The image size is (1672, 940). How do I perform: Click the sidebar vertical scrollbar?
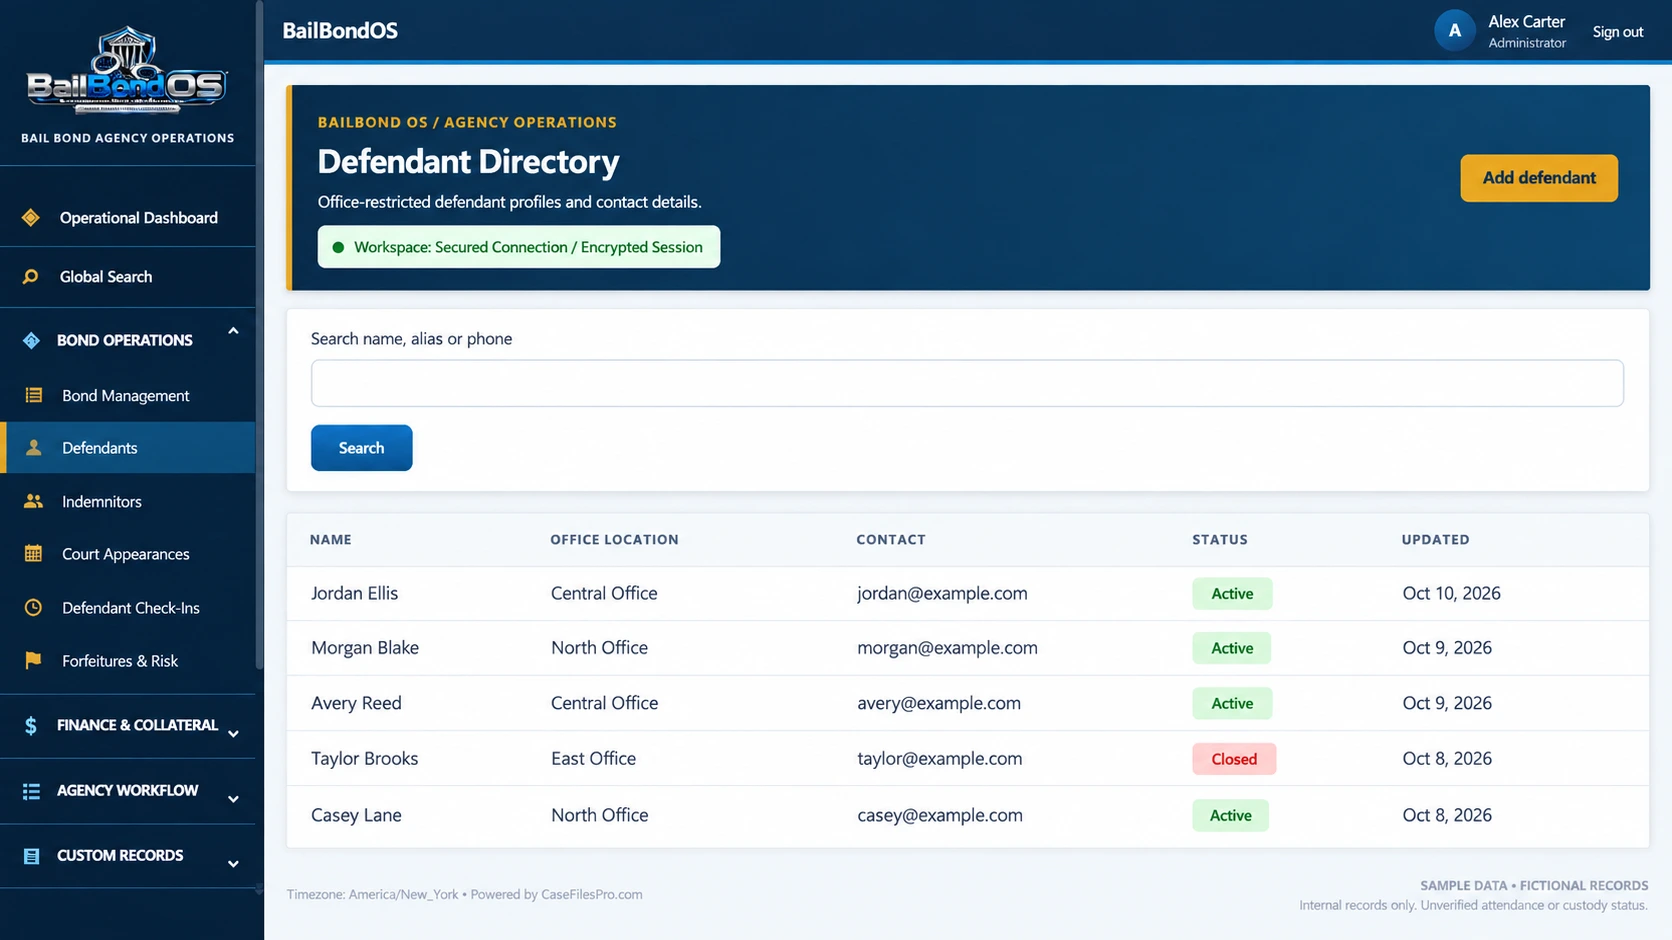260,335
